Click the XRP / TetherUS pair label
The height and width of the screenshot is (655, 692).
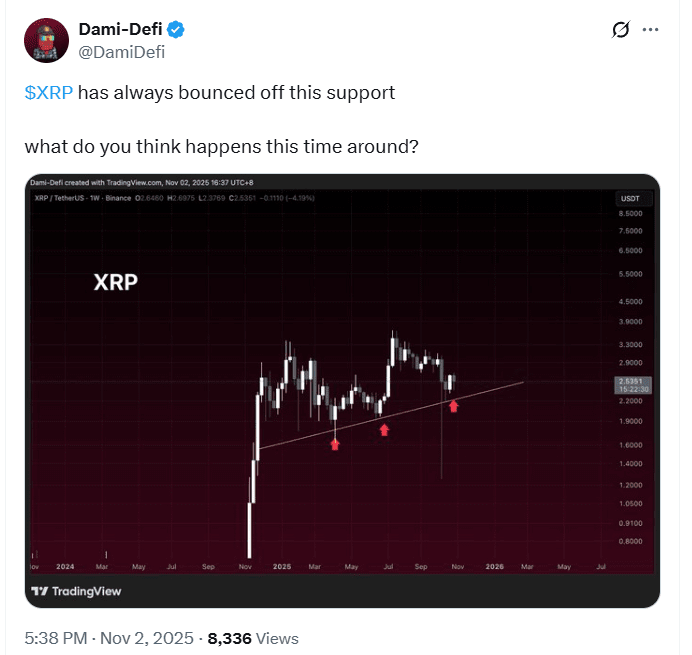coord(59,198)
